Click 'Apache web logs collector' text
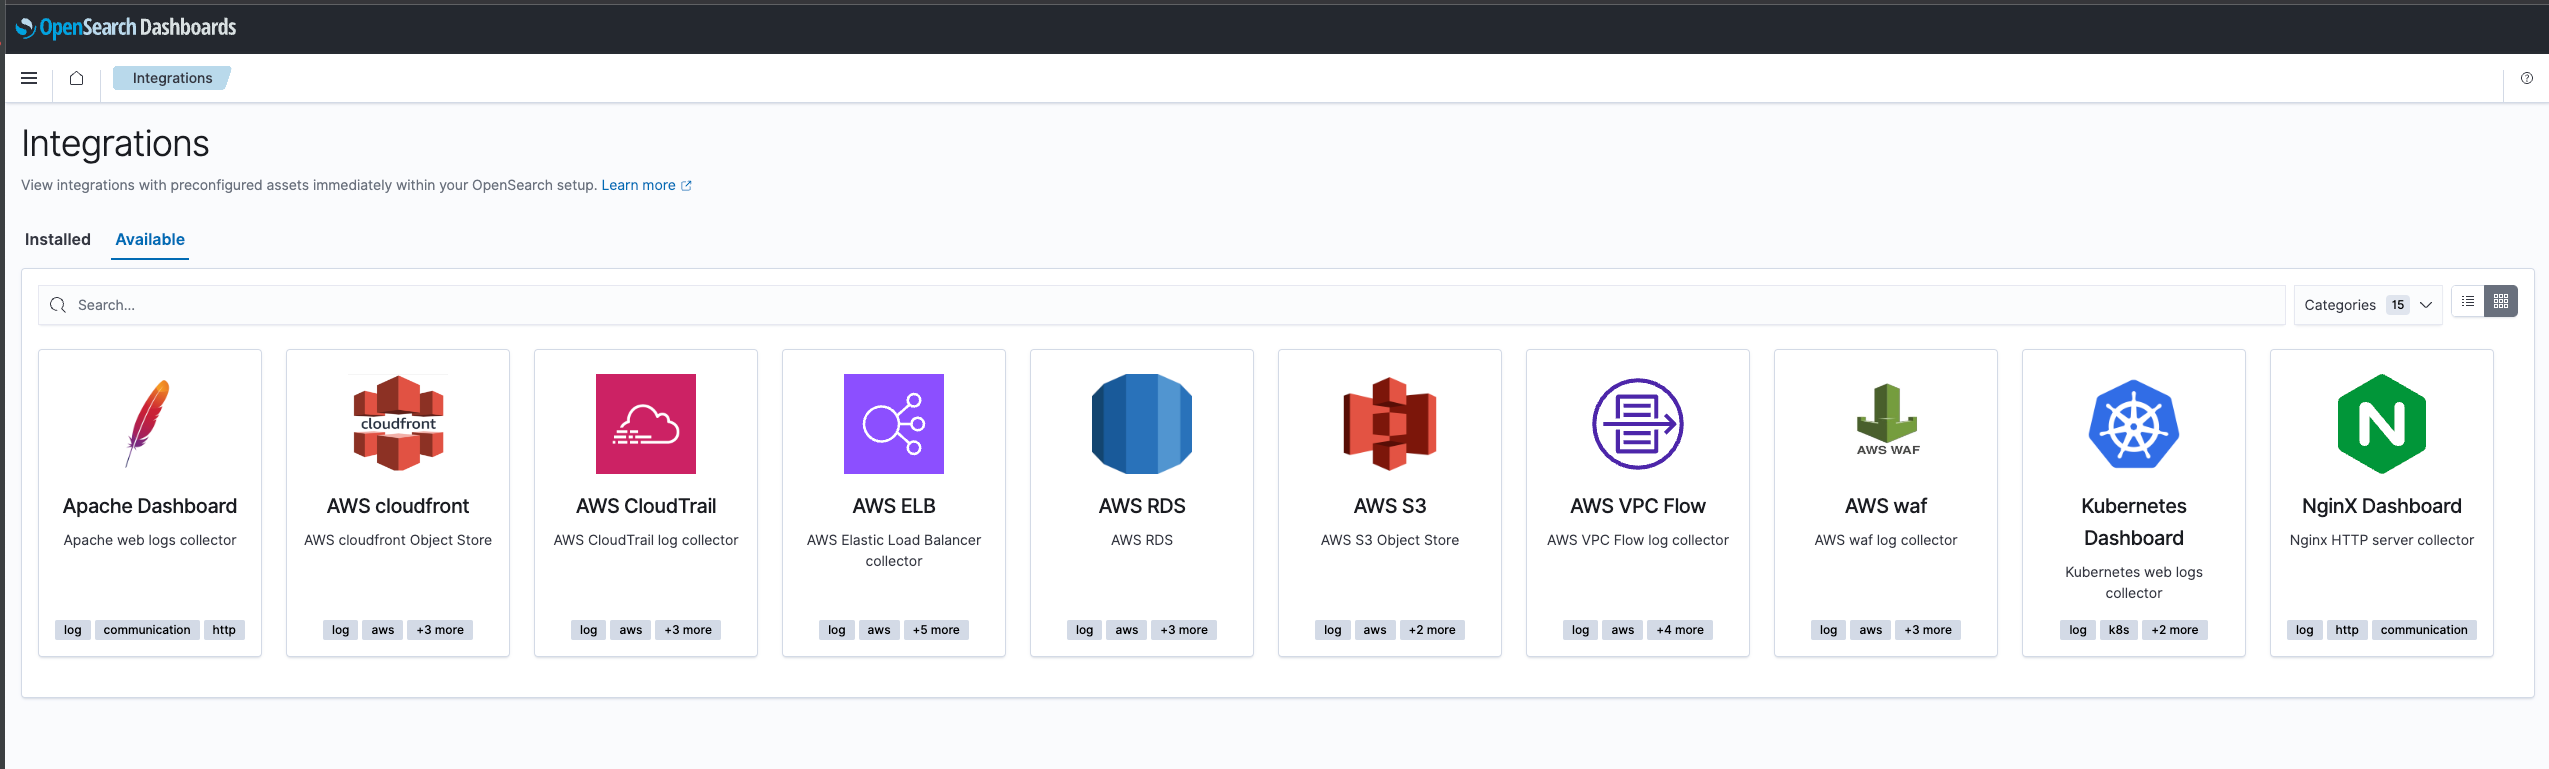 (150, 540)
